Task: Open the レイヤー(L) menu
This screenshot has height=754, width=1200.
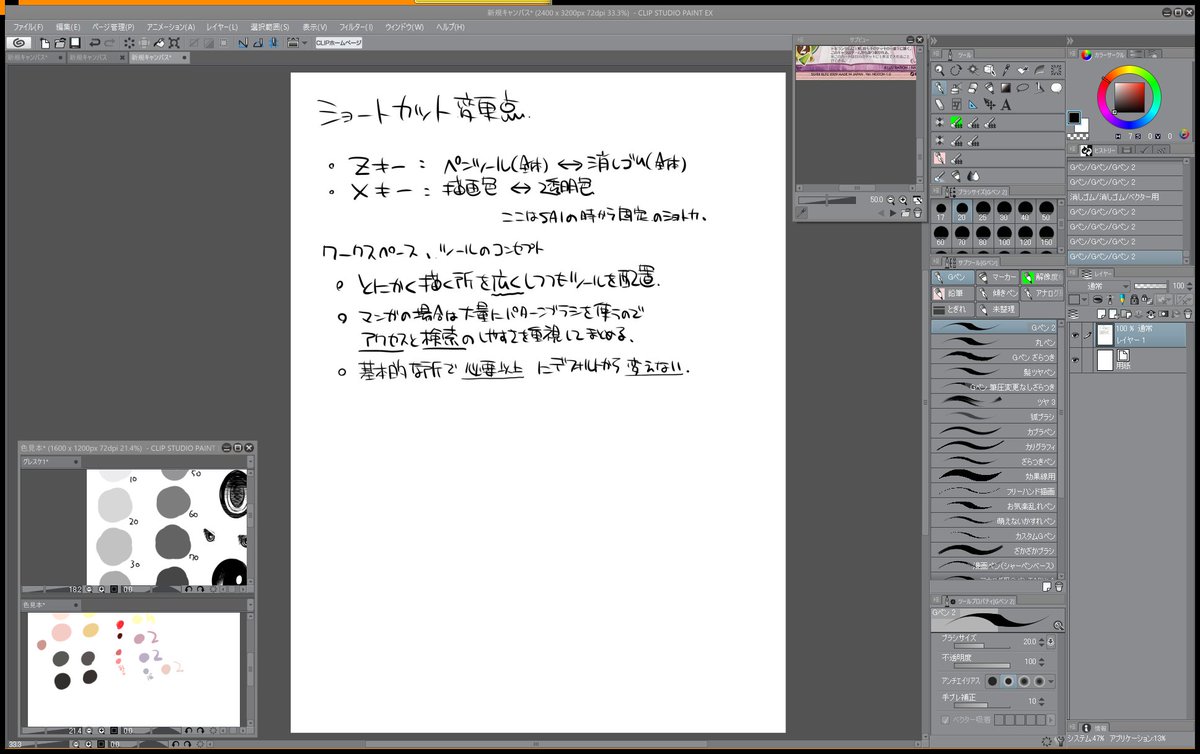Action: tap(222, 26)
